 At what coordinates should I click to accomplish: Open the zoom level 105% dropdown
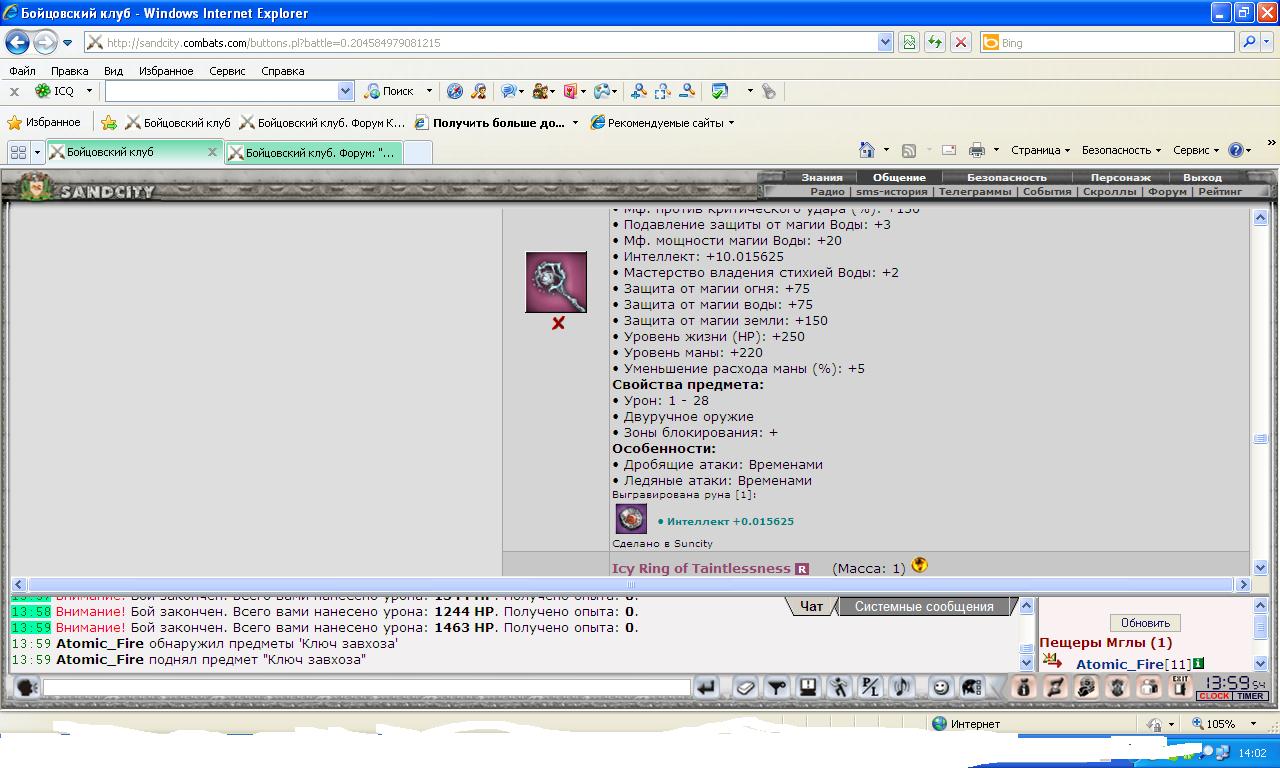(1253, 723)
